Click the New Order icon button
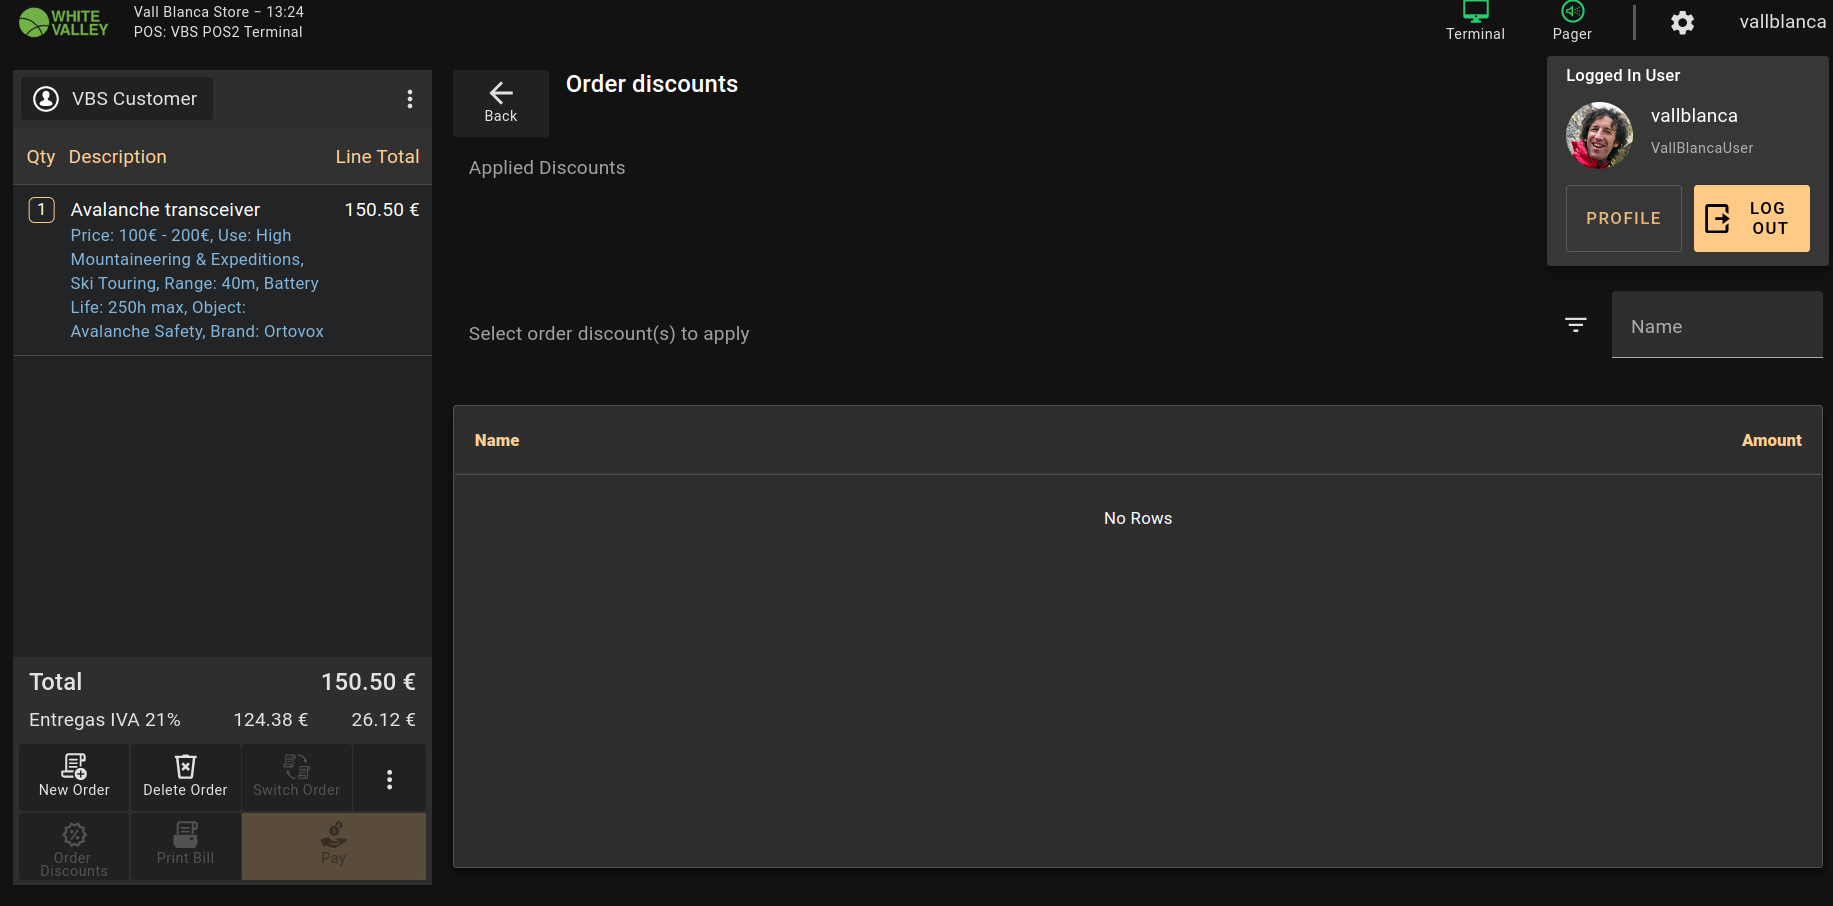This screenshot has height=906, width=1833. click(x=74, y=776)
